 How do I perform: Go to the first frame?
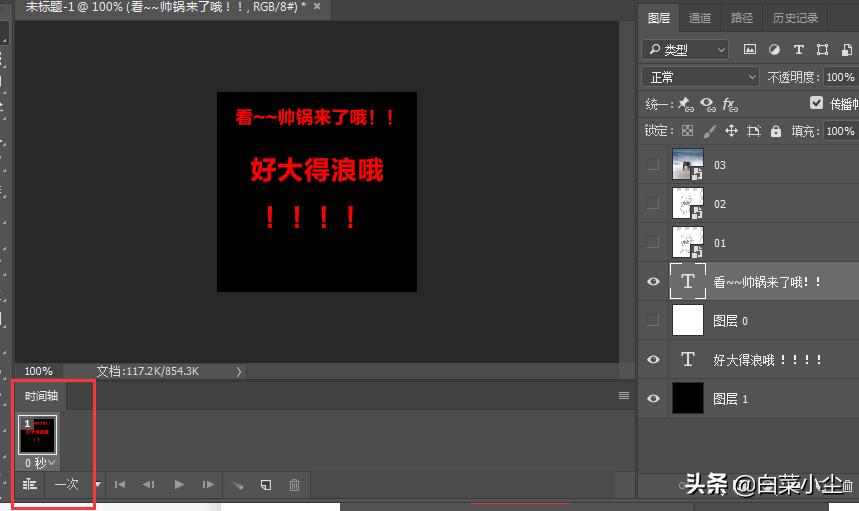pyautogui.click(x=120, y=485)
